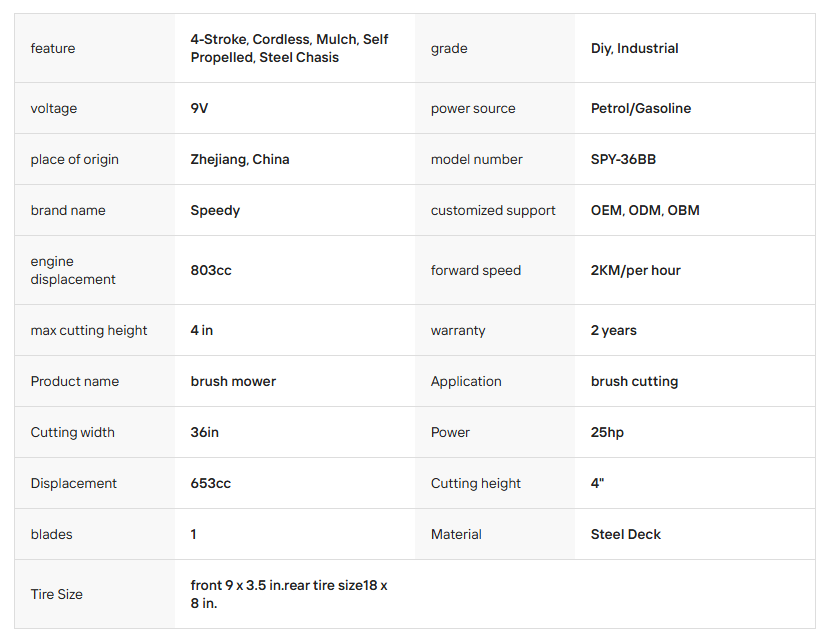Select the brush mower product name value
Viewport: 830px width, 642px height.
tap(233, 381)
